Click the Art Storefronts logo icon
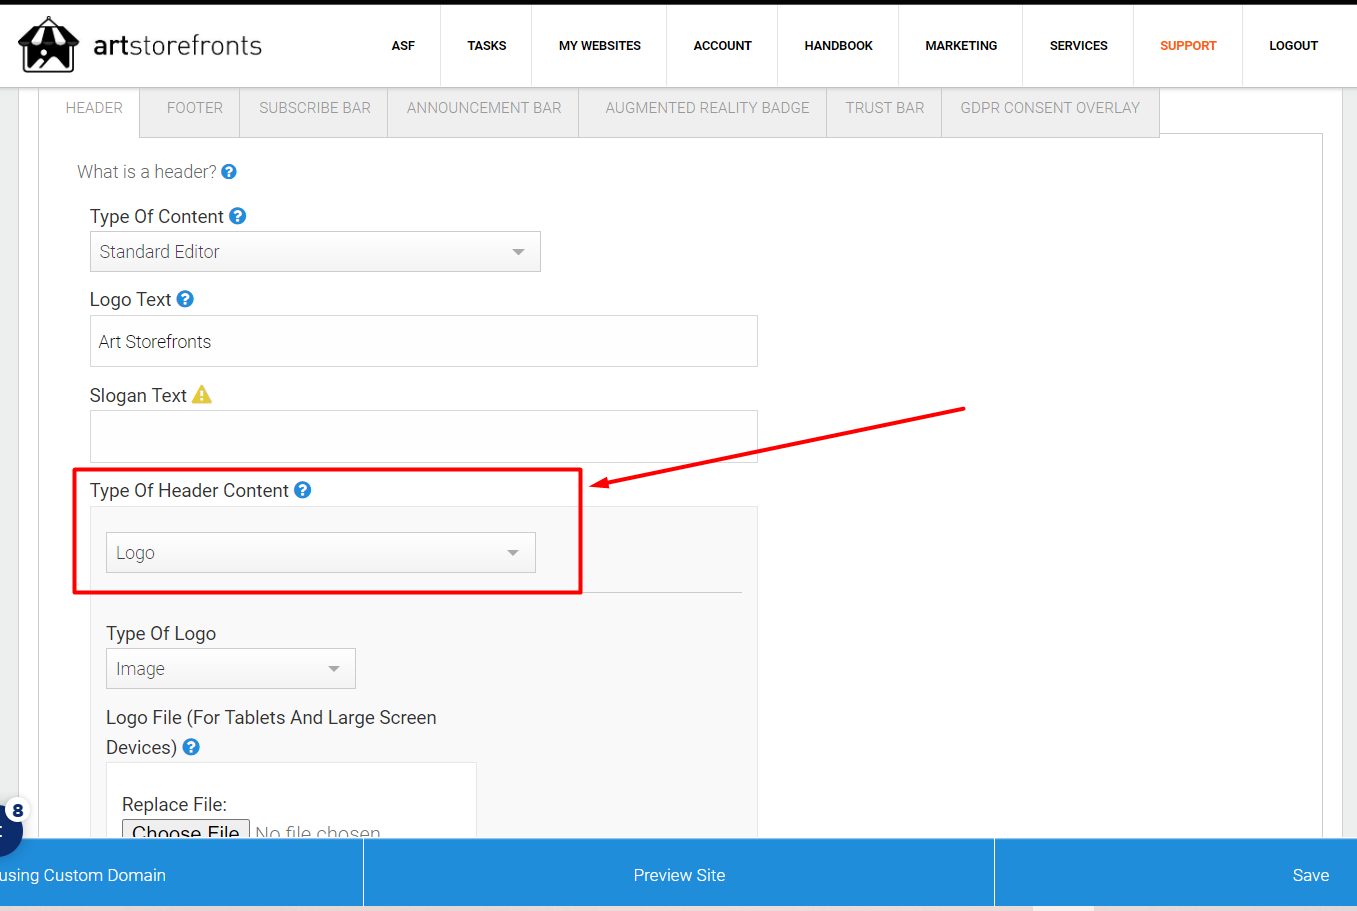1357x911 pixels. 48,44
